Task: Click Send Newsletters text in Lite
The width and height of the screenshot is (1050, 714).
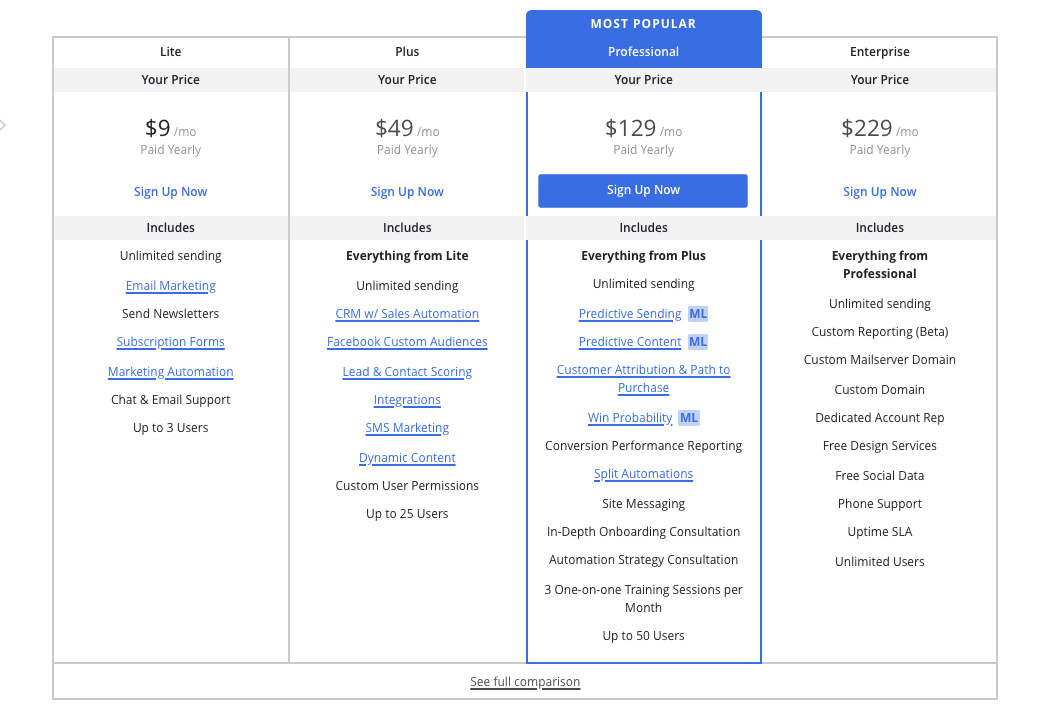Action: click(x=171, y=313)
